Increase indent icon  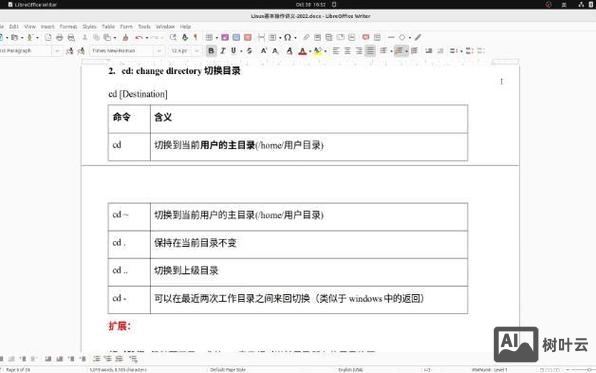point(429,51)
